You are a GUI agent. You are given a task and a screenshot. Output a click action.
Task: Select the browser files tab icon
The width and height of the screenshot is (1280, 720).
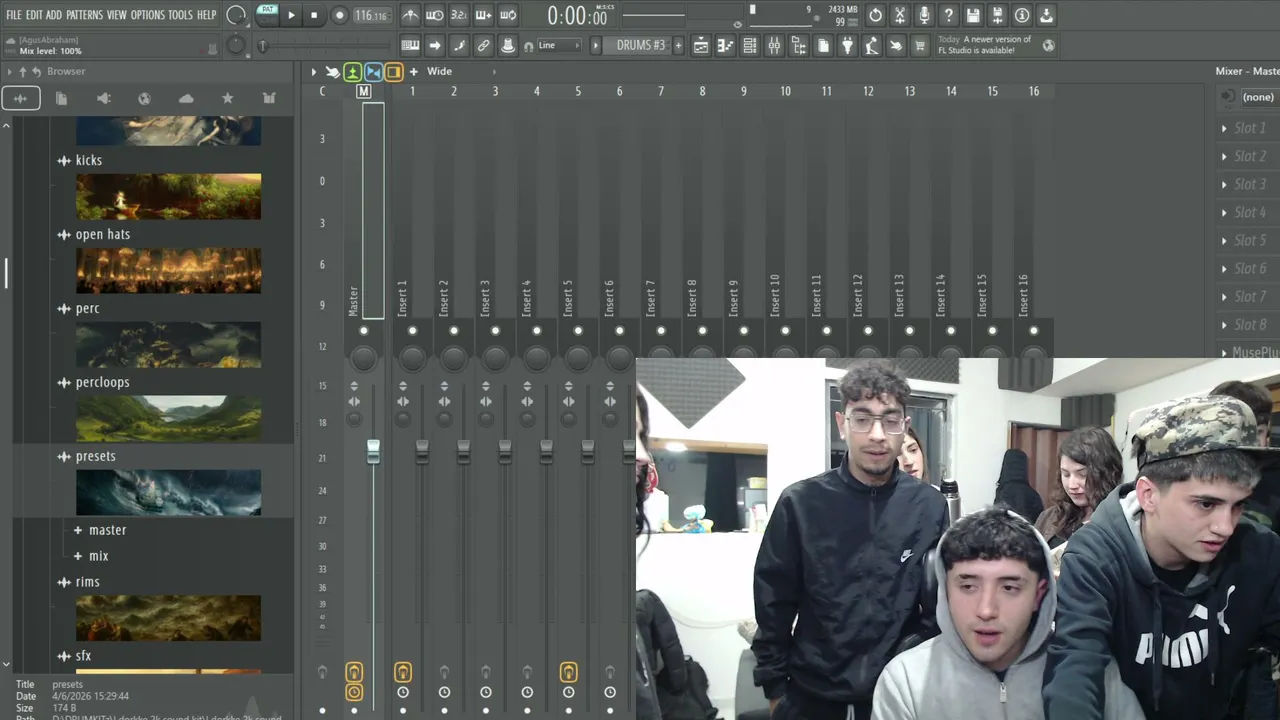61,98
